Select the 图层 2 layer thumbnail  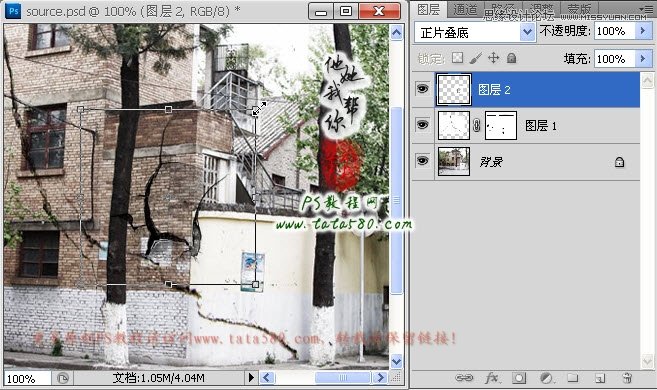pyautogui.click(x=454, y=89)
